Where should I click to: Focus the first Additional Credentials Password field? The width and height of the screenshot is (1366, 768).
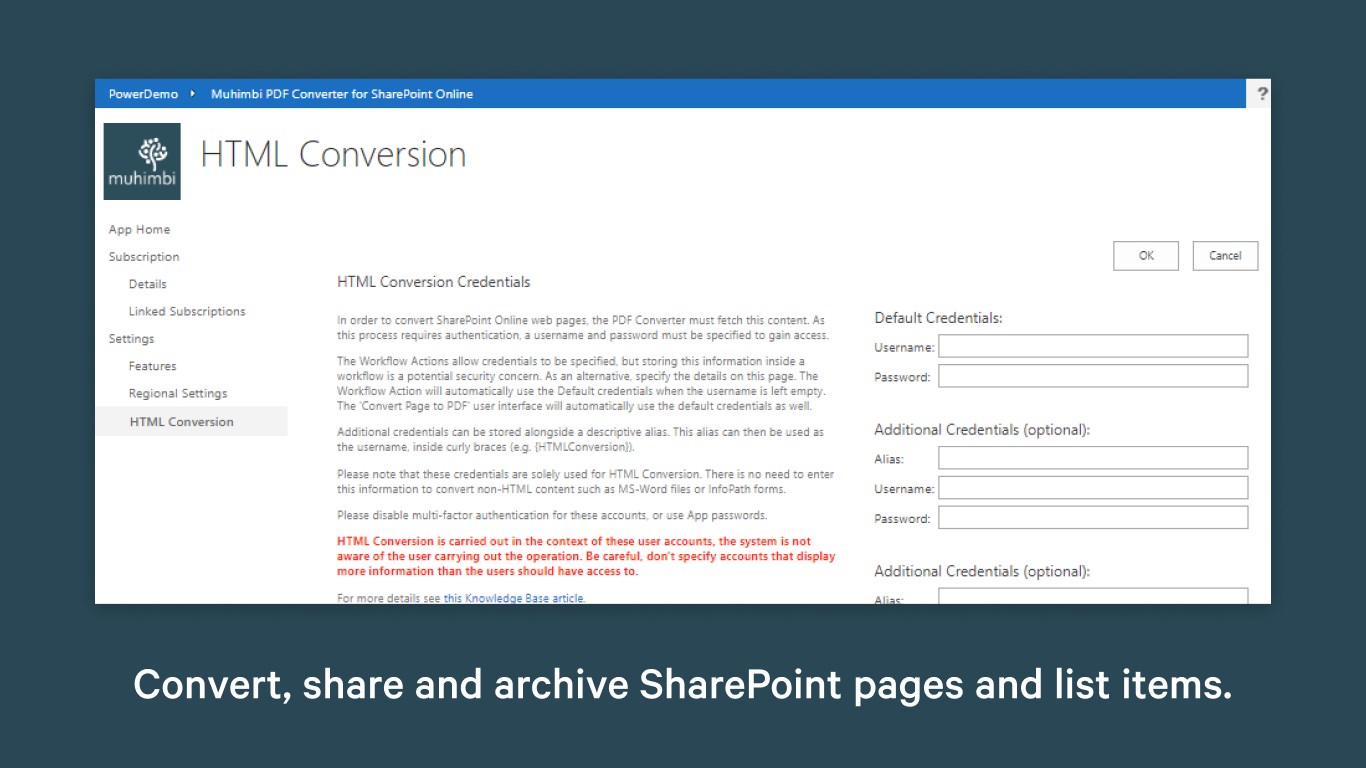[x=1093, y=518]
